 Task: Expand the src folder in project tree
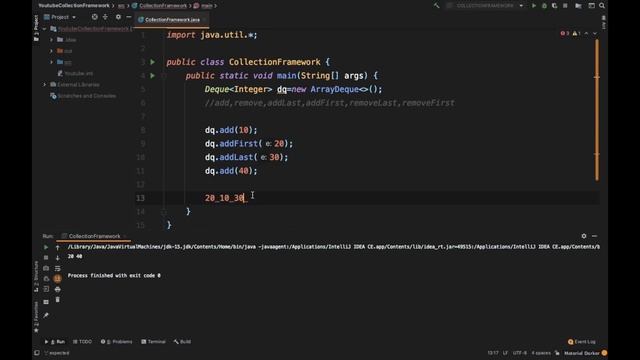pyautogui.click(x=51, y=62)
